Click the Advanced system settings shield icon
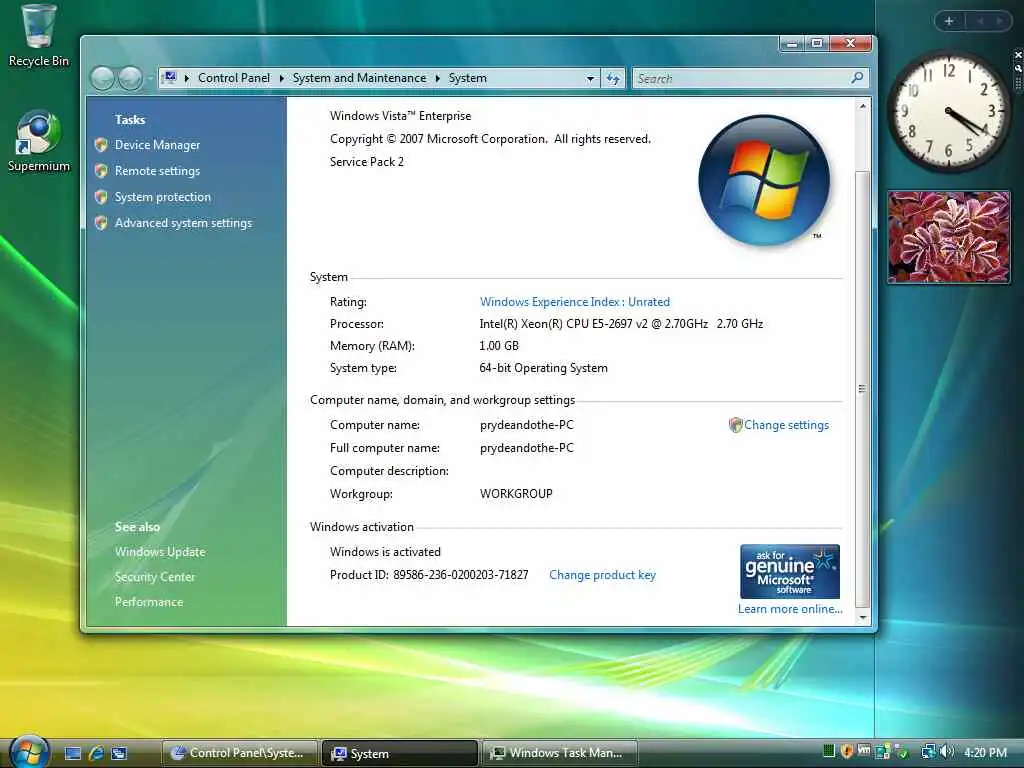This screenshot has height=768, width=1024. coord(101,223)
